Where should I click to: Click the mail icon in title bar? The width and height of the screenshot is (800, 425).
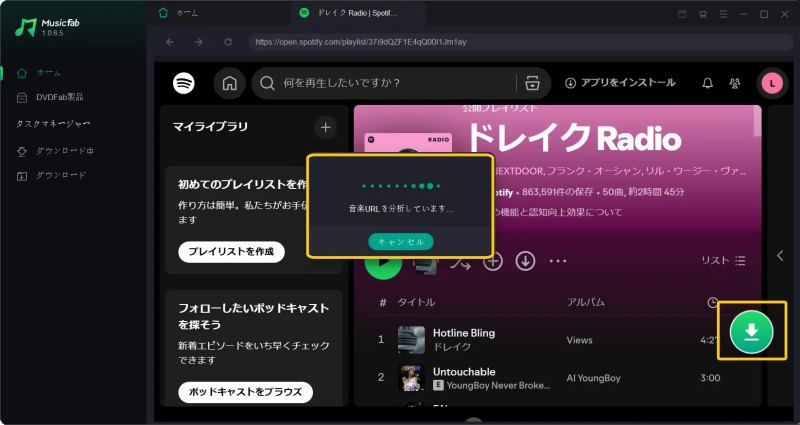(682, 14)
